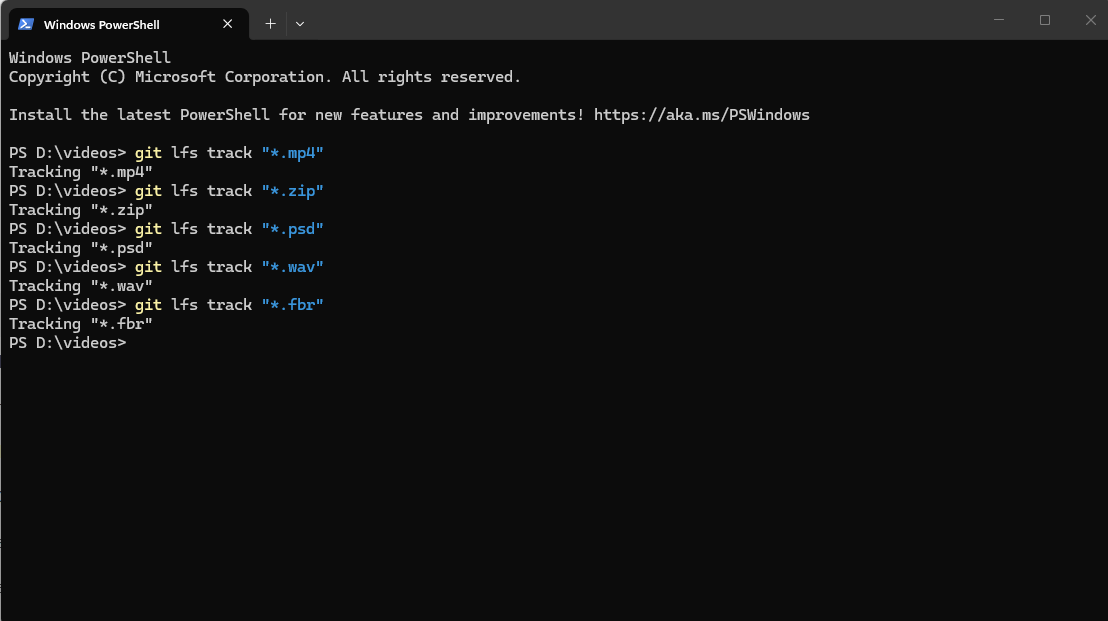Click the command git lfs track "*.fbr"
Viewport: 1108px width, 621px height.
(x=229, y=305)
